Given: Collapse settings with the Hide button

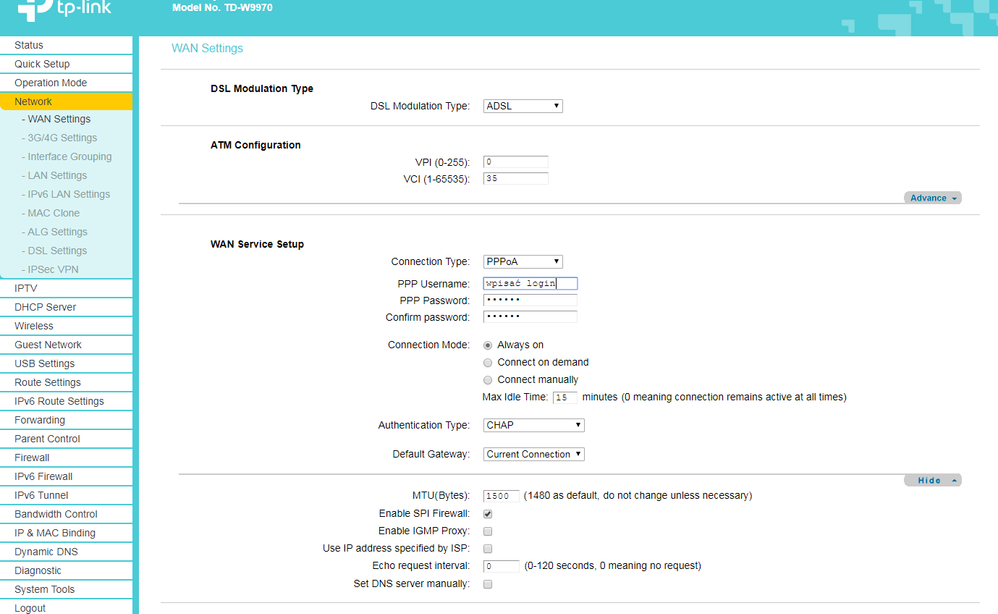Looking at the screenshot, I should tap(932, 480).
